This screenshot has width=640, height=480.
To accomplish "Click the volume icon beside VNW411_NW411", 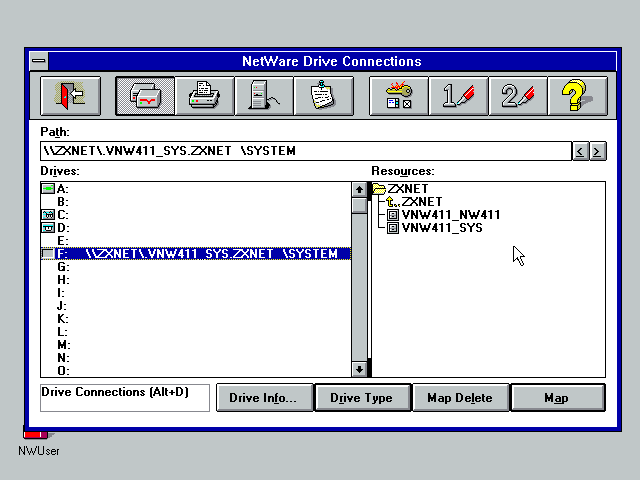I will (x=393, y=215).
